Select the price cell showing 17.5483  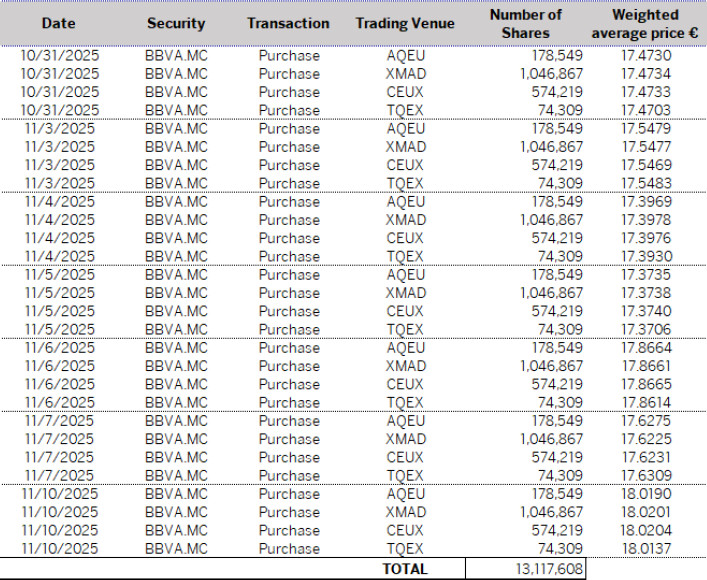[645, 184]
